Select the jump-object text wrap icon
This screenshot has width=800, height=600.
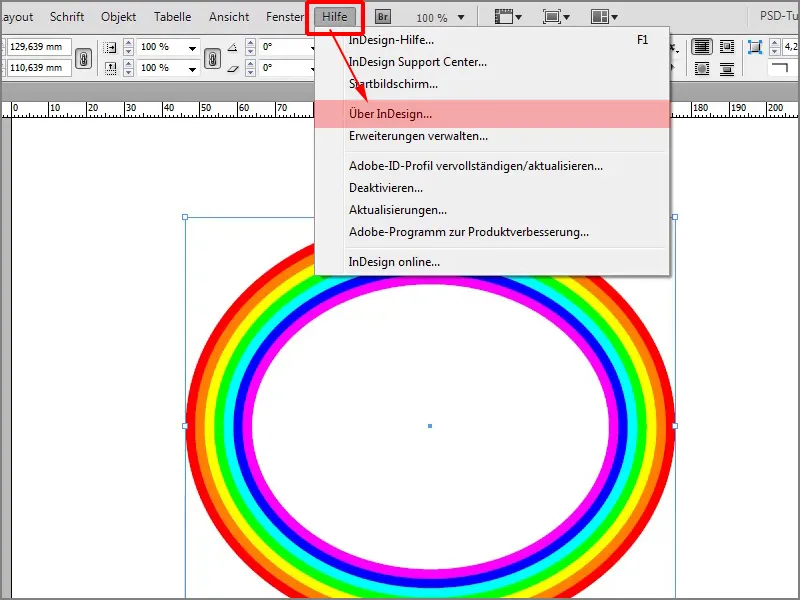(x=728, y=68)
